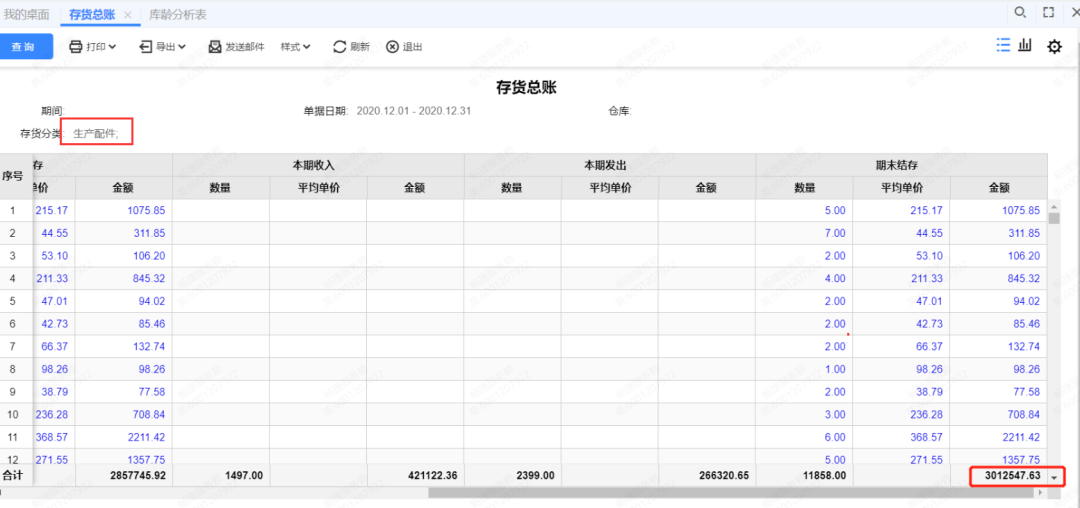Open the settings gear icon
Screen dimensions: 1080x508
click(x=1054, y=46)
